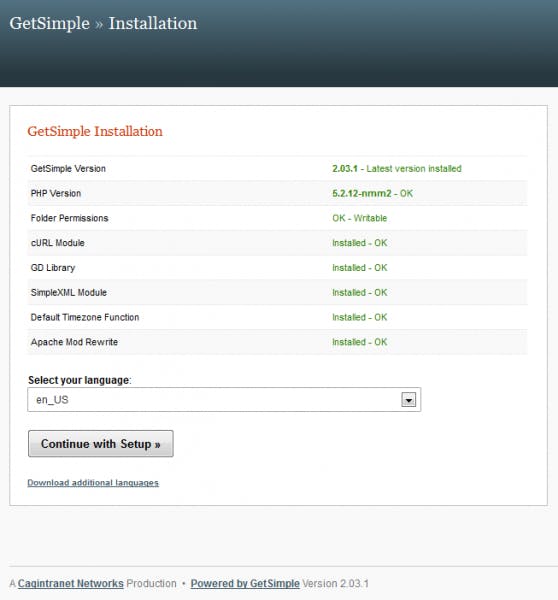Select the GD Library label
Screen dimensions: 558x600
pos(53,268)
